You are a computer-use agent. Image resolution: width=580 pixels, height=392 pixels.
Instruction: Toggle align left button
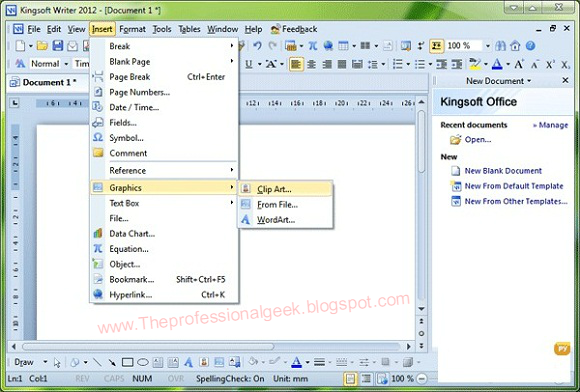point(296,64)
